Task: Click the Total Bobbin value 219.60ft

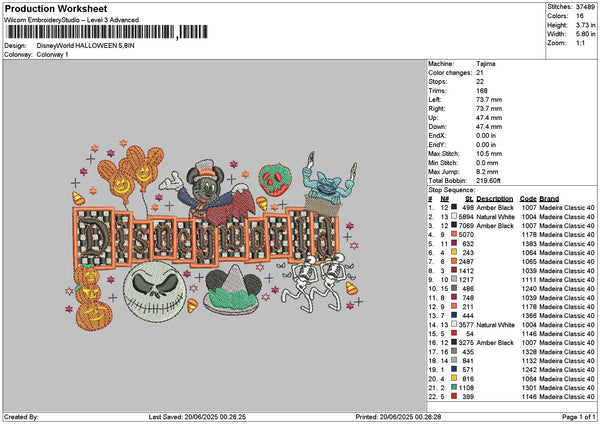Action: coord(488,181)
